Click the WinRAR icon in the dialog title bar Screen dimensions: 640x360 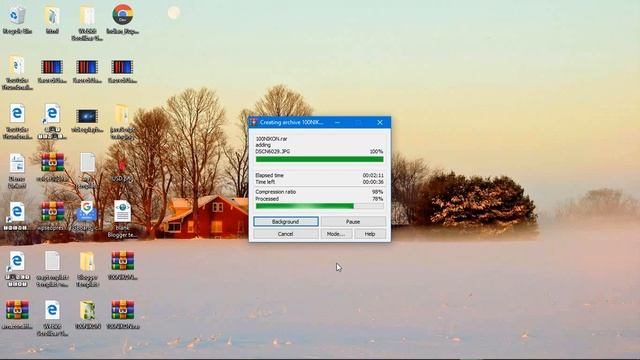pos(253,122)
